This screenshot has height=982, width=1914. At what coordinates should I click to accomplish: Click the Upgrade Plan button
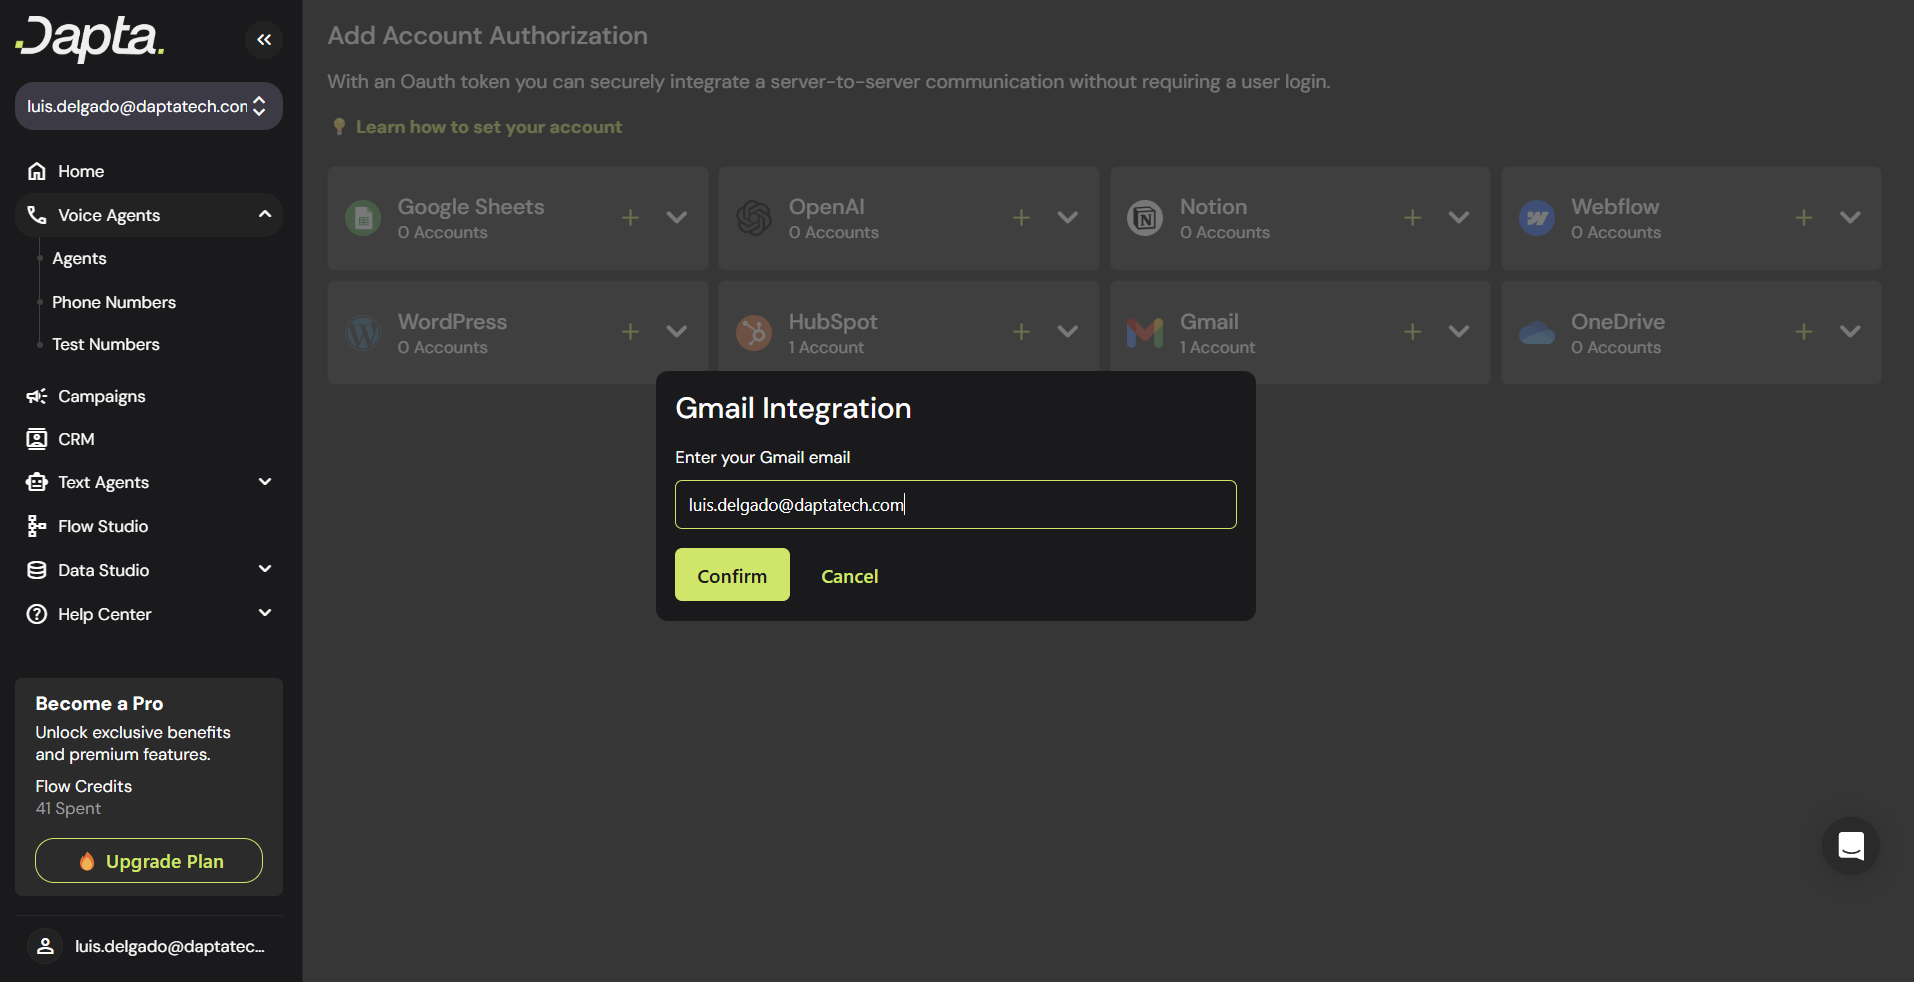149,861
